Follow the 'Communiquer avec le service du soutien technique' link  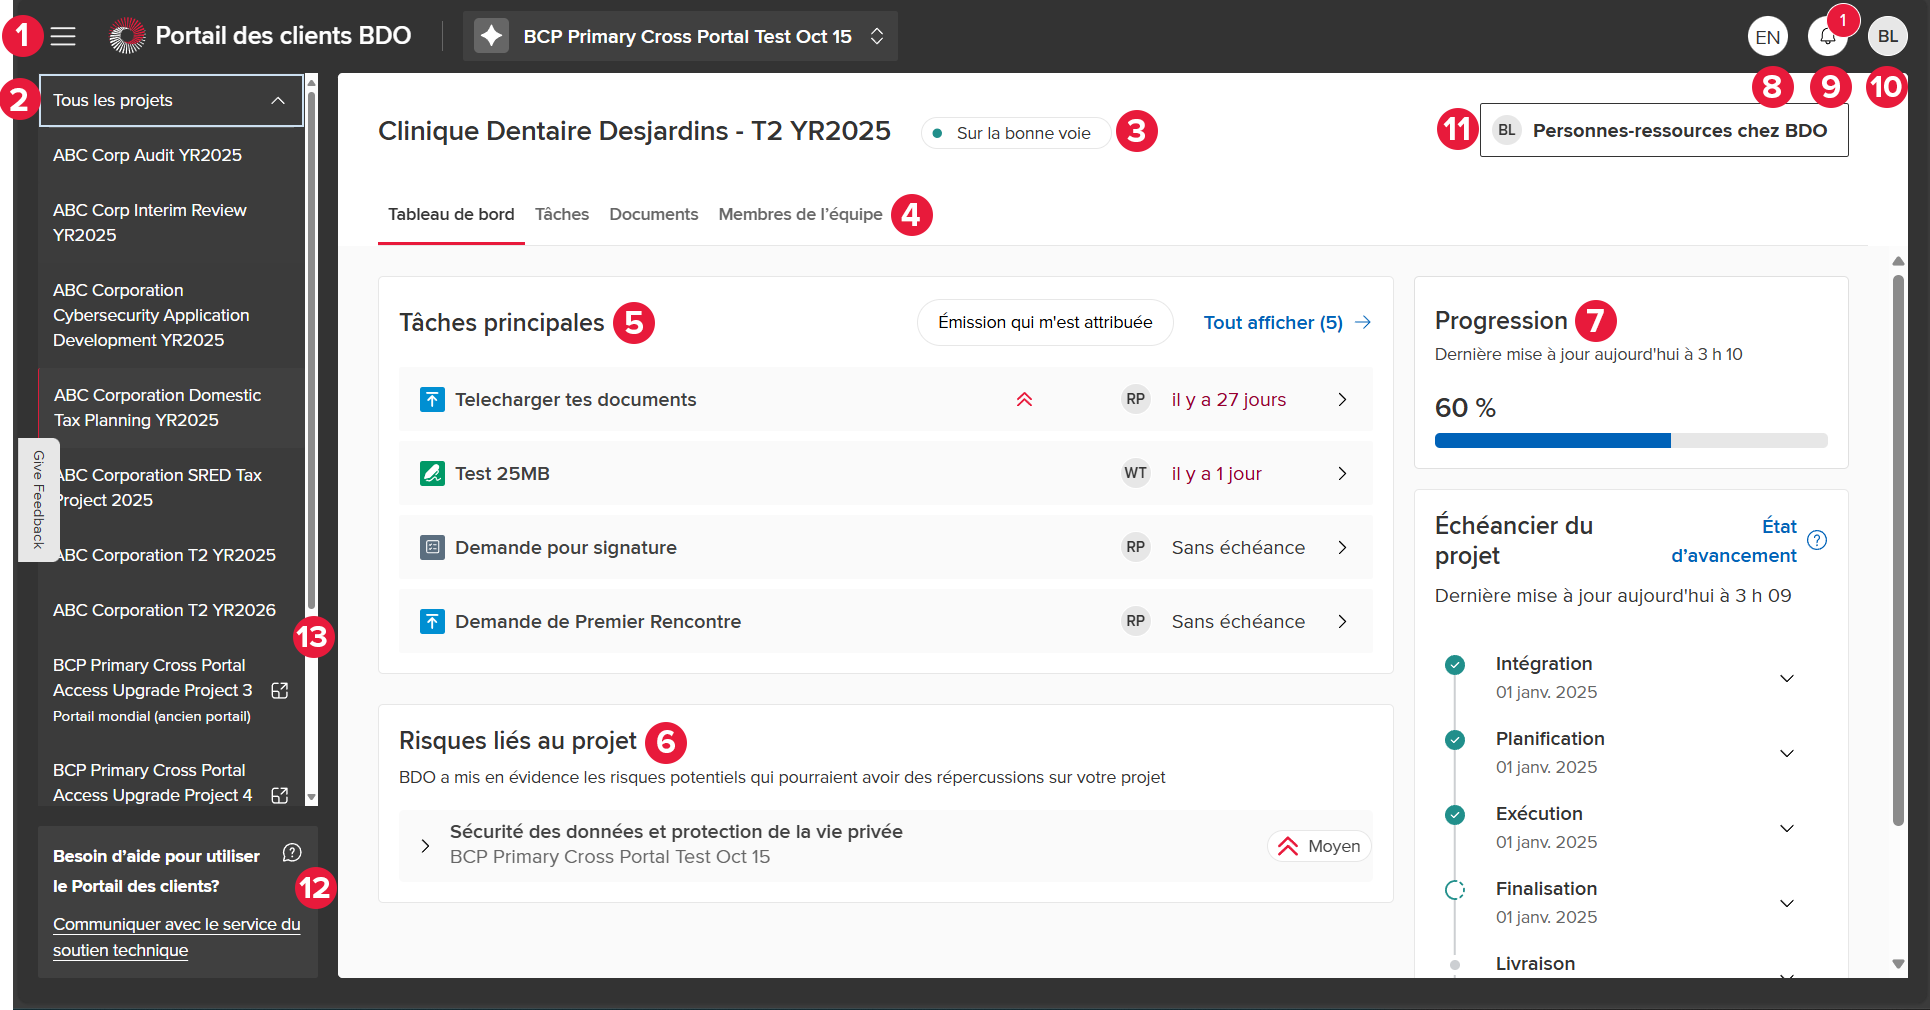[176, 937]
